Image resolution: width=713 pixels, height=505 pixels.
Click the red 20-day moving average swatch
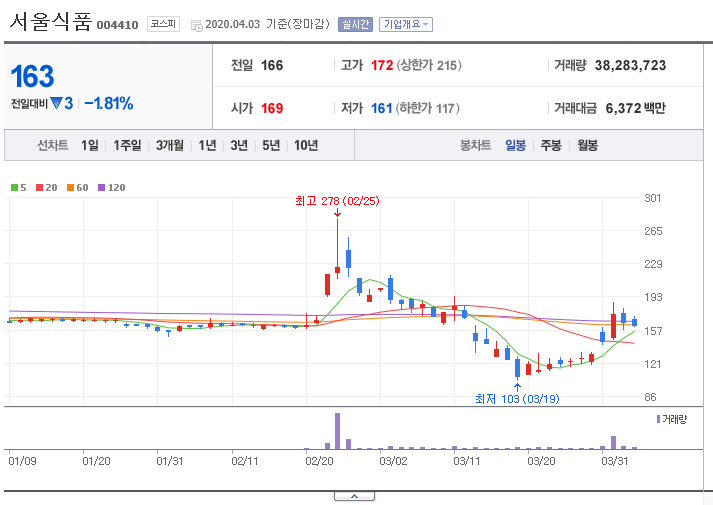(x=40, y=187)
